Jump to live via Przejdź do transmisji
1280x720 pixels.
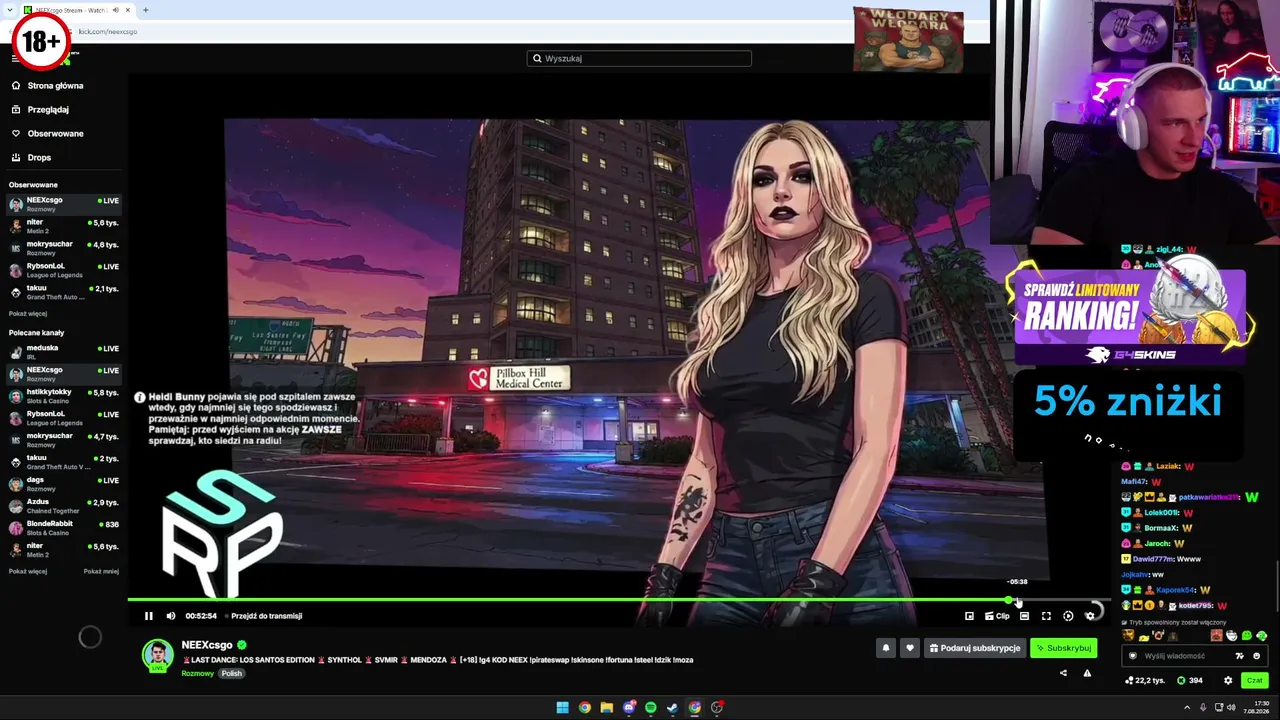click(x=266, y=616)
